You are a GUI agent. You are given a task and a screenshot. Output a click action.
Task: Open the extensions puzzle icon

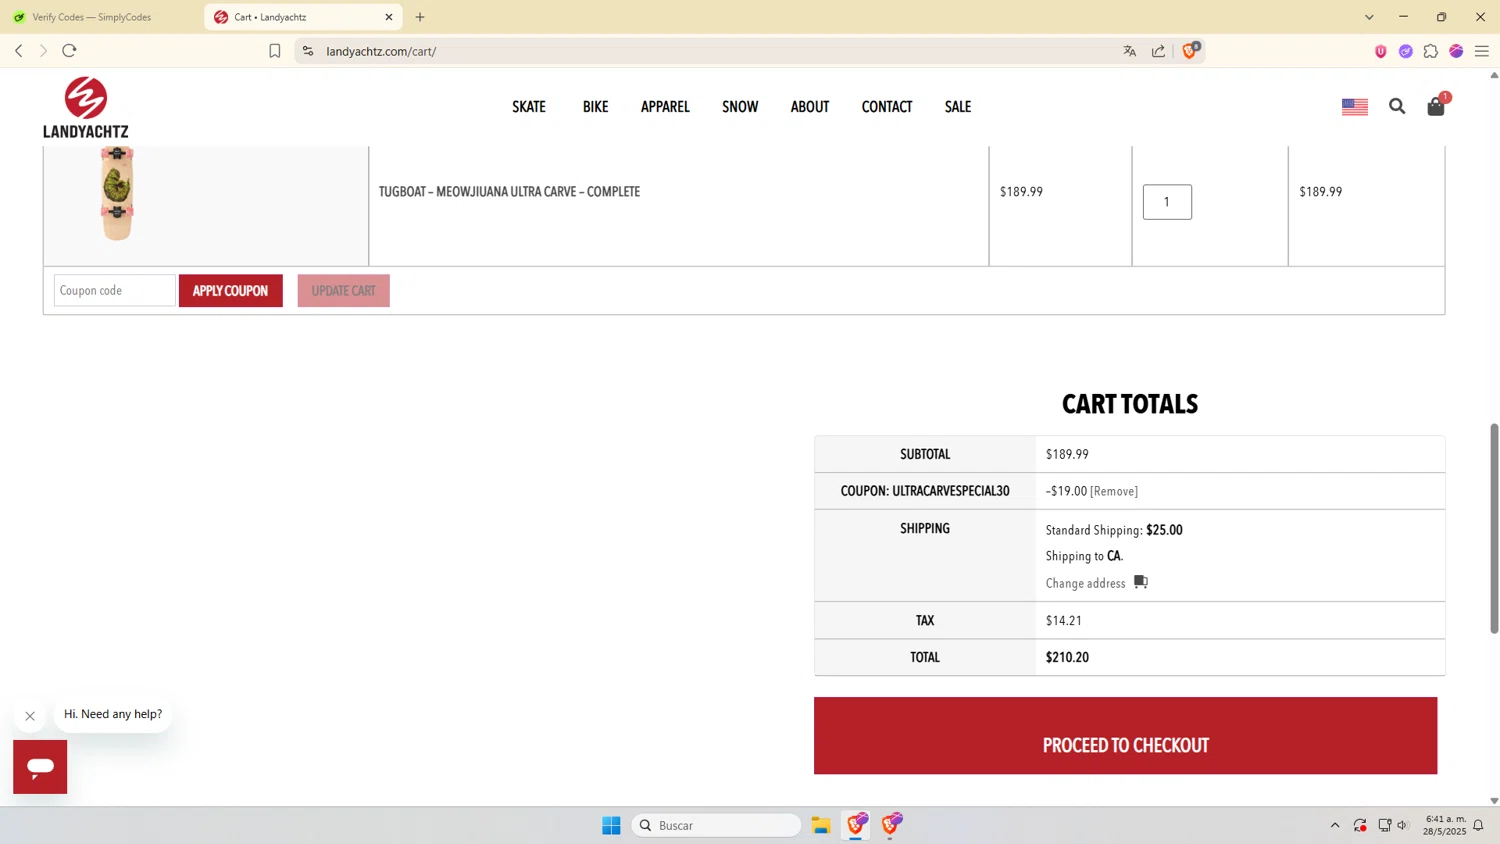tap(1431, 51)
